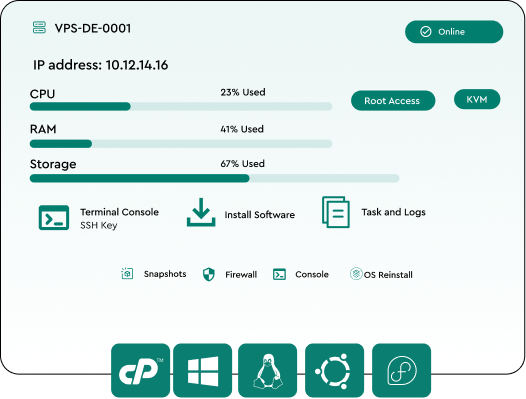
Task: Choose the Ubuntu OS tile
Action: click(x=334, y=370)
